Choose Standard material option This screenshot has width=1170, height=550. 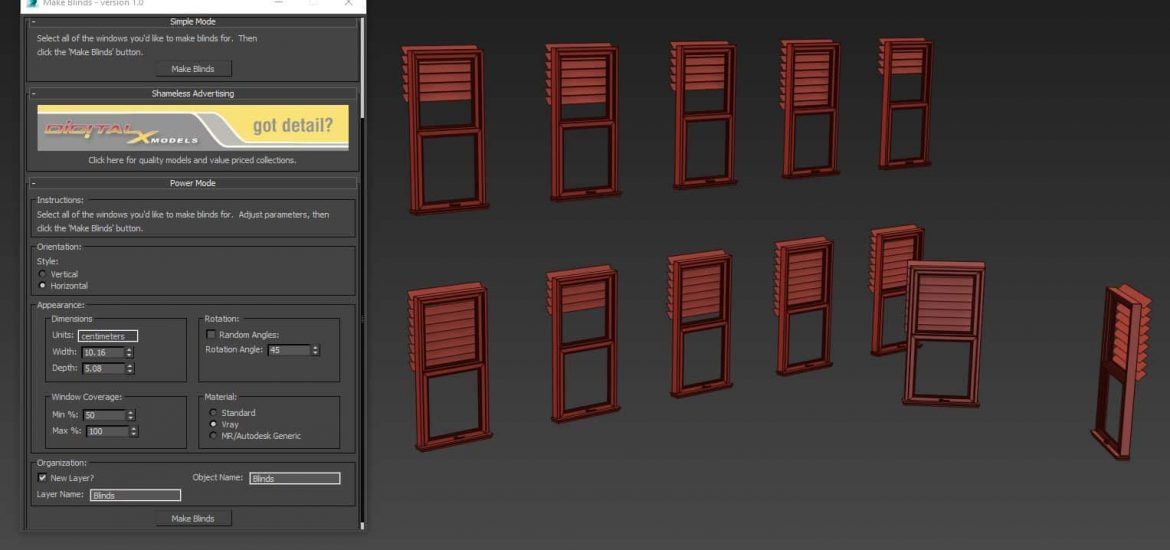click(x=213, y=412)
